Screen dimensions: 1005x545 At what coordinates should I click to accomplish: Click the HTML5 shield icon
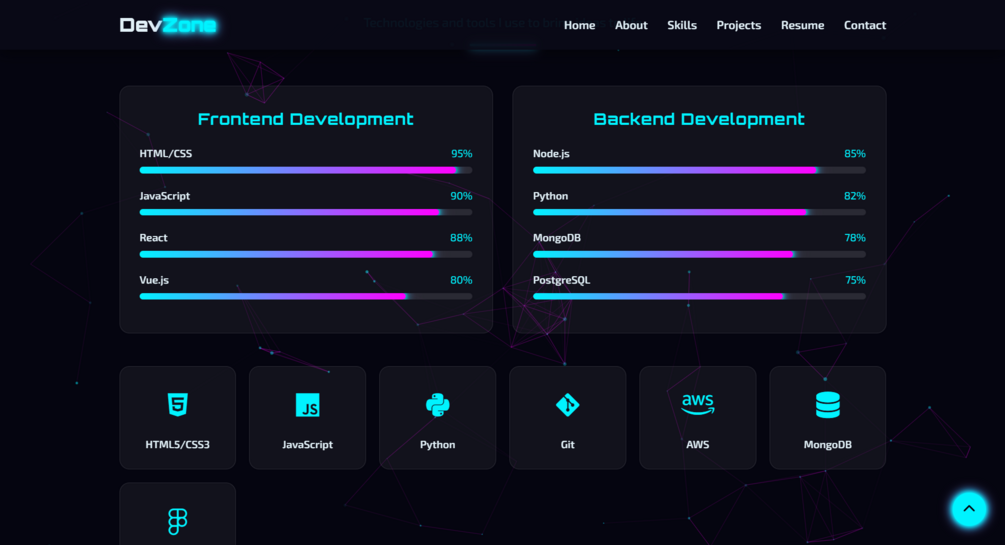click(178, 405)
